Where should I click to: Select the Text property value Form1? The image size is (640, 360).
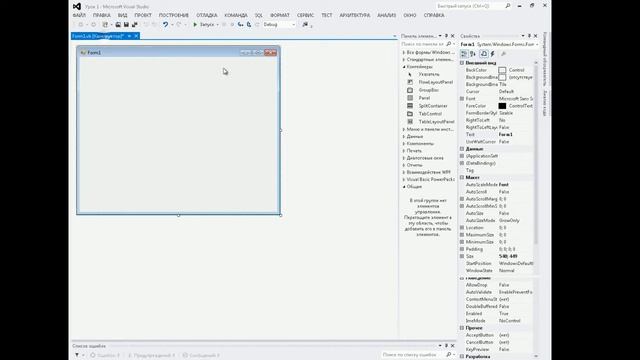tap(506, 134)
